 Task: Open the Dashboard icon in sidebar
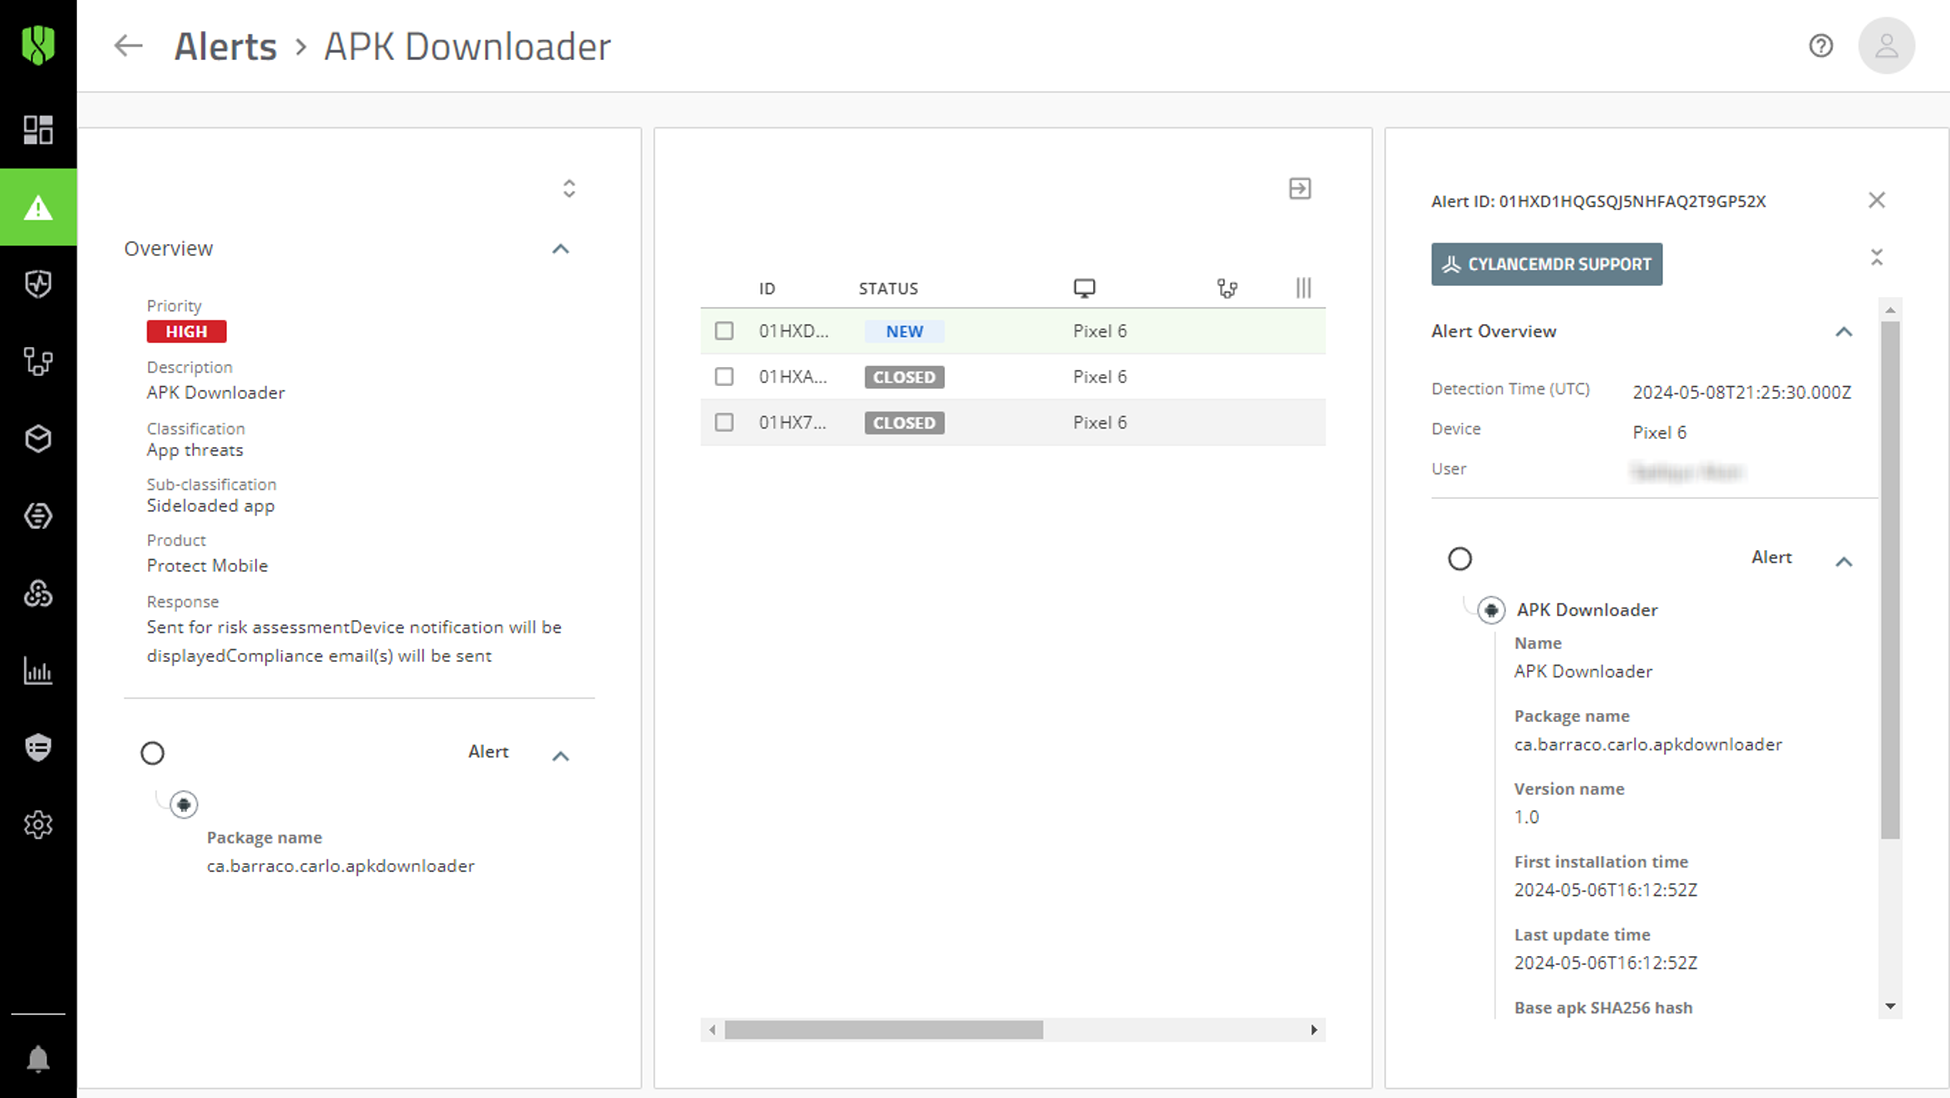(38, 130)
